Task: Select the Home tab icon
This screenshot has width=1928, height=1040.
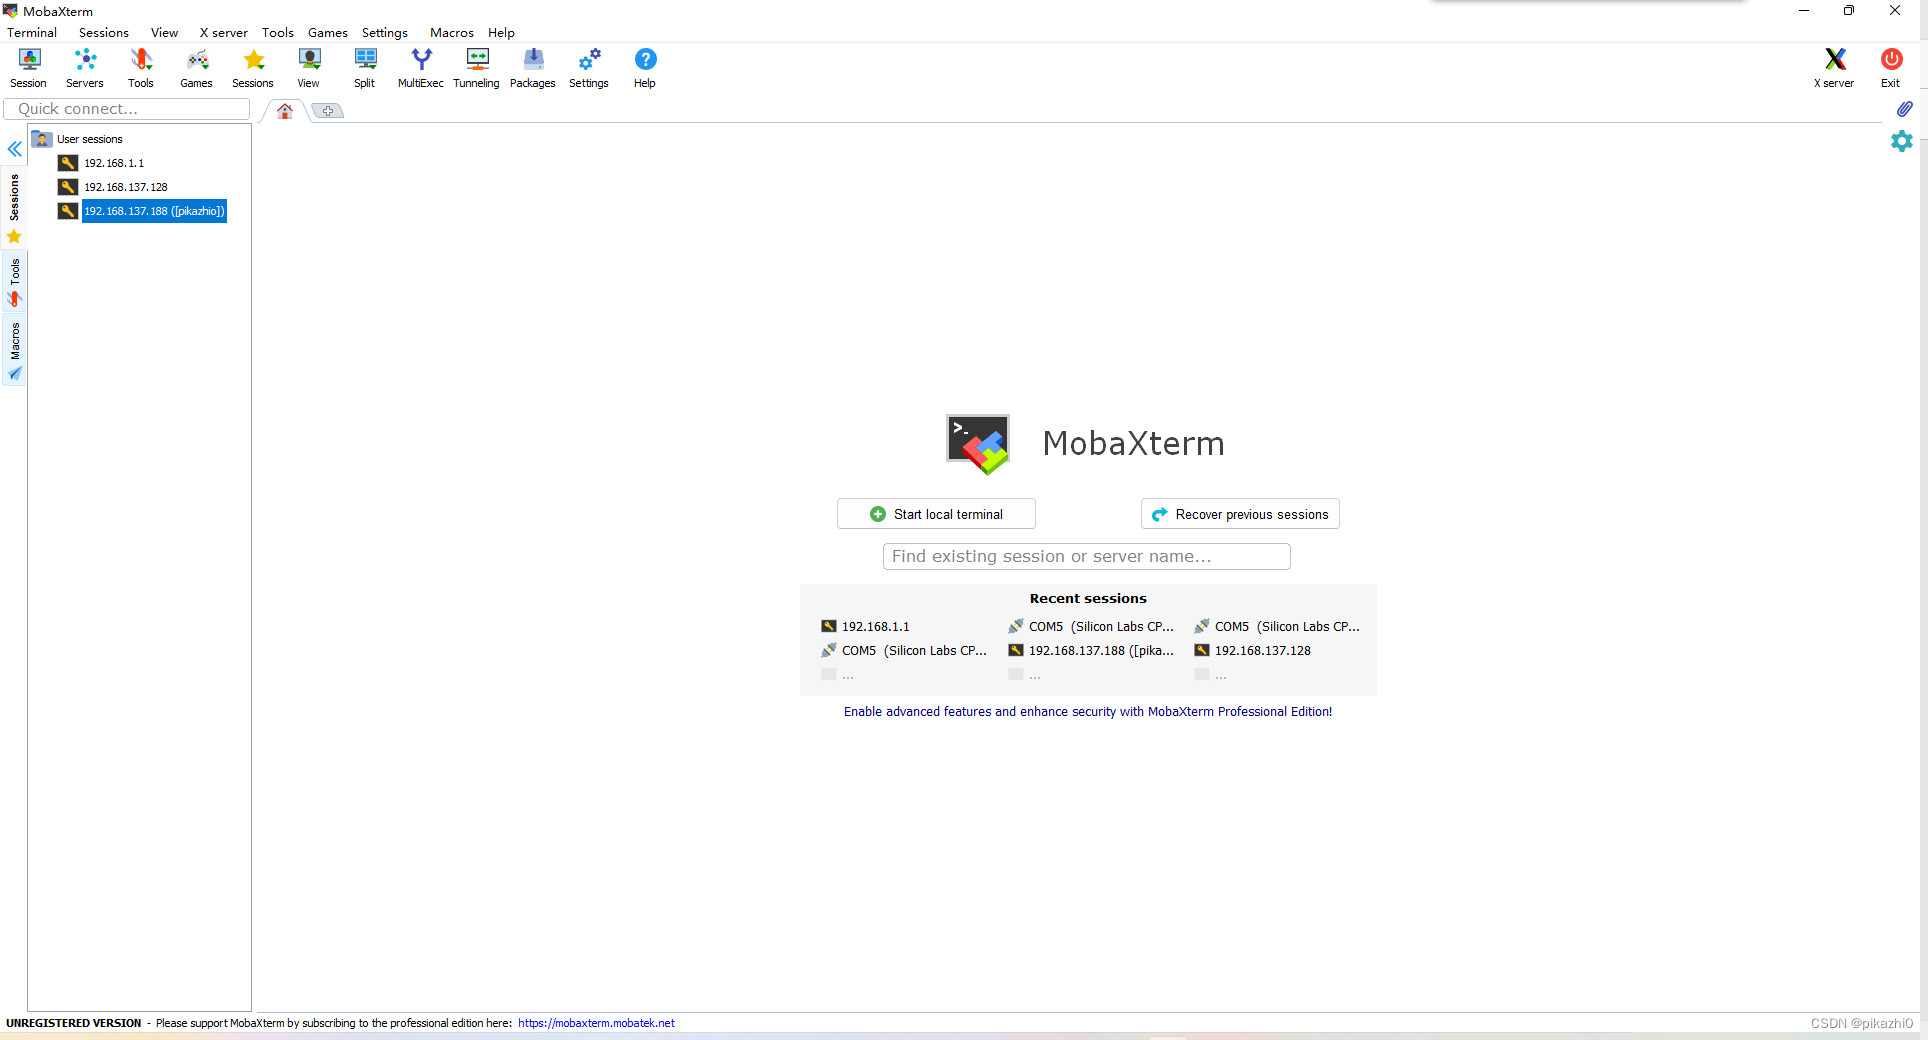Action: [285, 111]
